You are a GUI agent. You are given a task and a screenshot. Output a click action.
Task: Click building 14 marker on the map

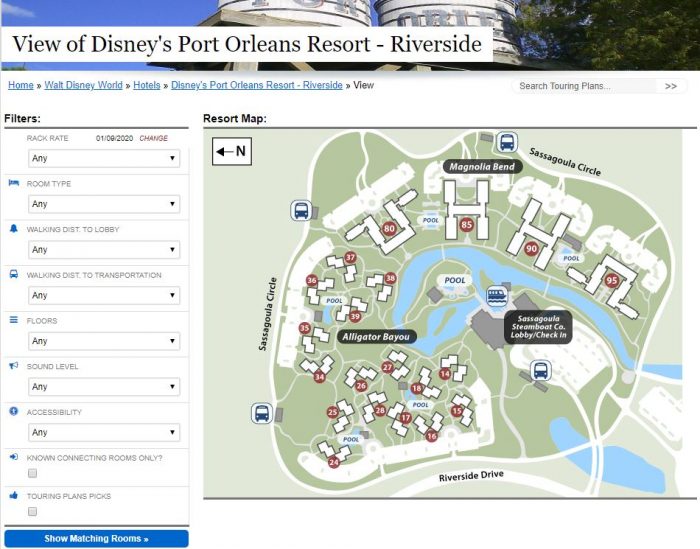coord(445,374)
